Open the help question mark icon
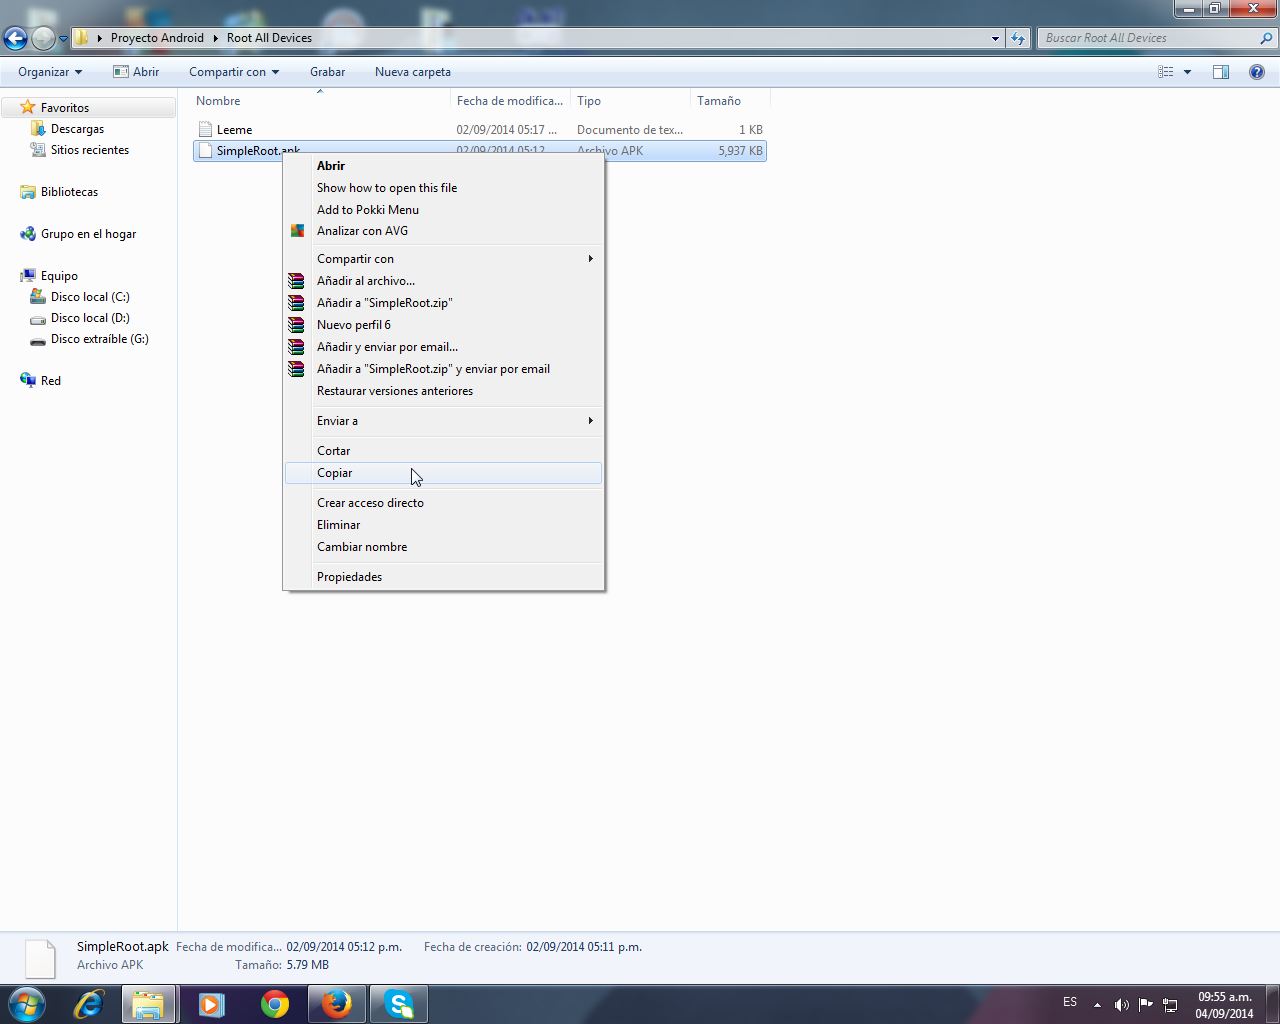The height and width of the screenshot is (1024, 1280). coord(1256,72)
